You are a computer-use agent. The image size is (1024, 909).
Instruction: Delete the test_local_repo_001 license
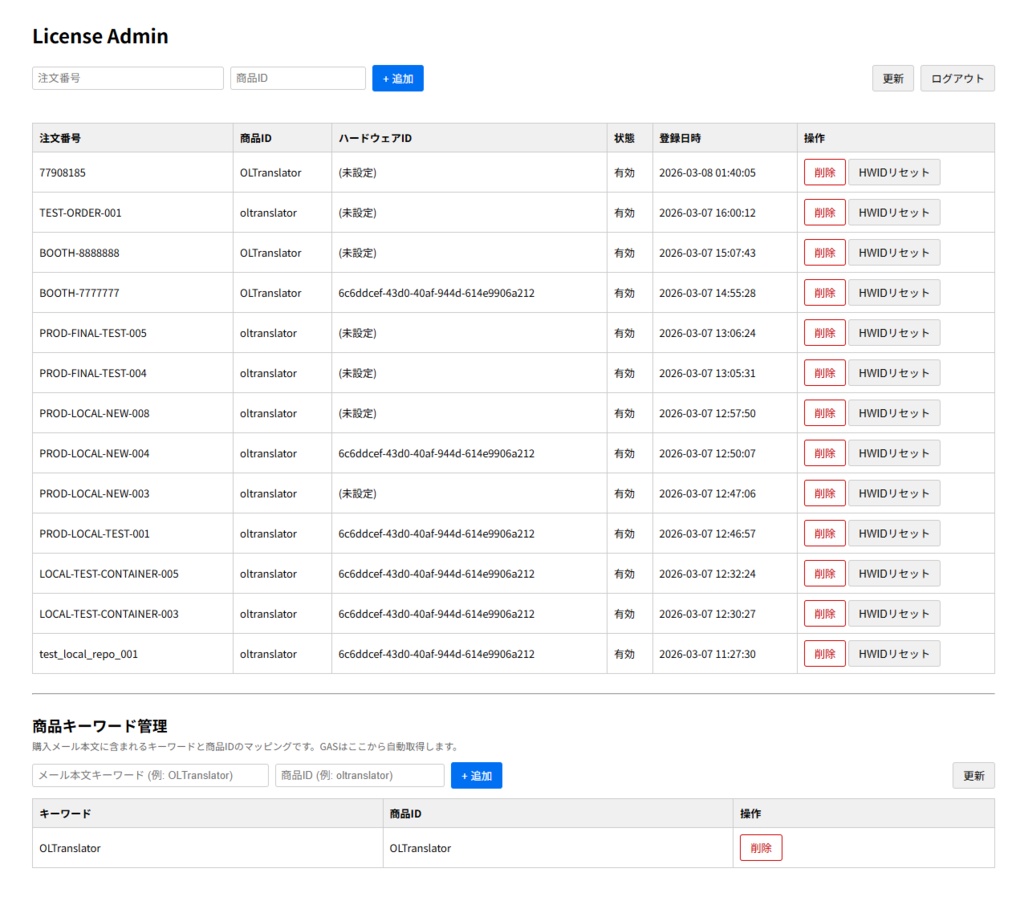click(825, 654)
